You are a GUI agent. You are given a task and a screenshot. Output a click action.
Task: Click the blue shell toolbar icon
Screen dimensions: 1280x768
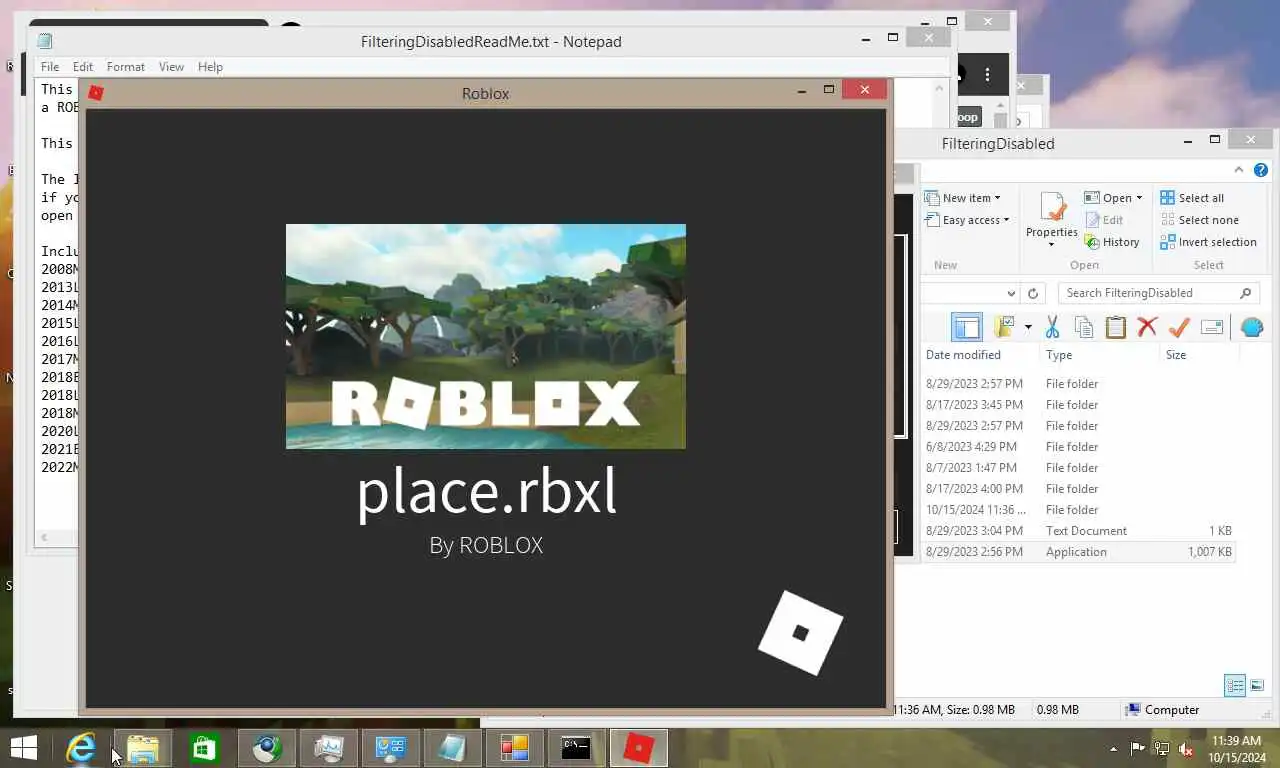pos(1251,327)
